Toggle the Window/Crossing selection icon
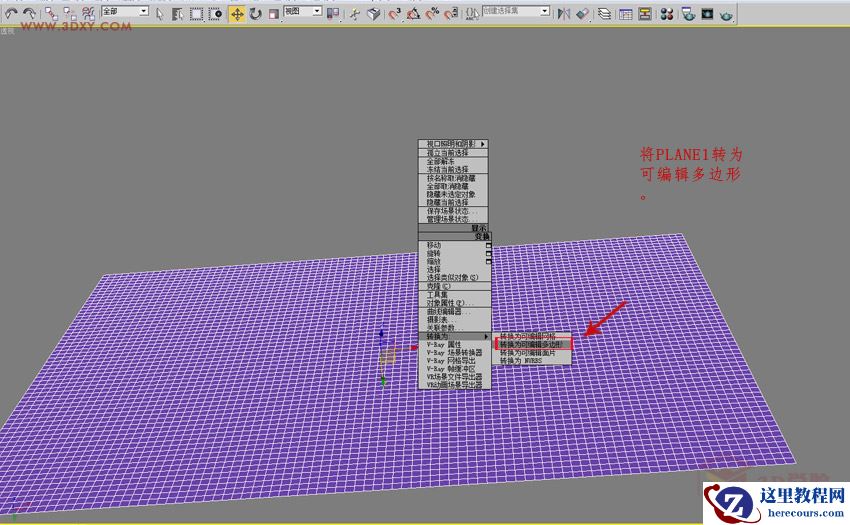Image resolution: width=850 pixels, height=525 pixels. click(x=215, y=14)
